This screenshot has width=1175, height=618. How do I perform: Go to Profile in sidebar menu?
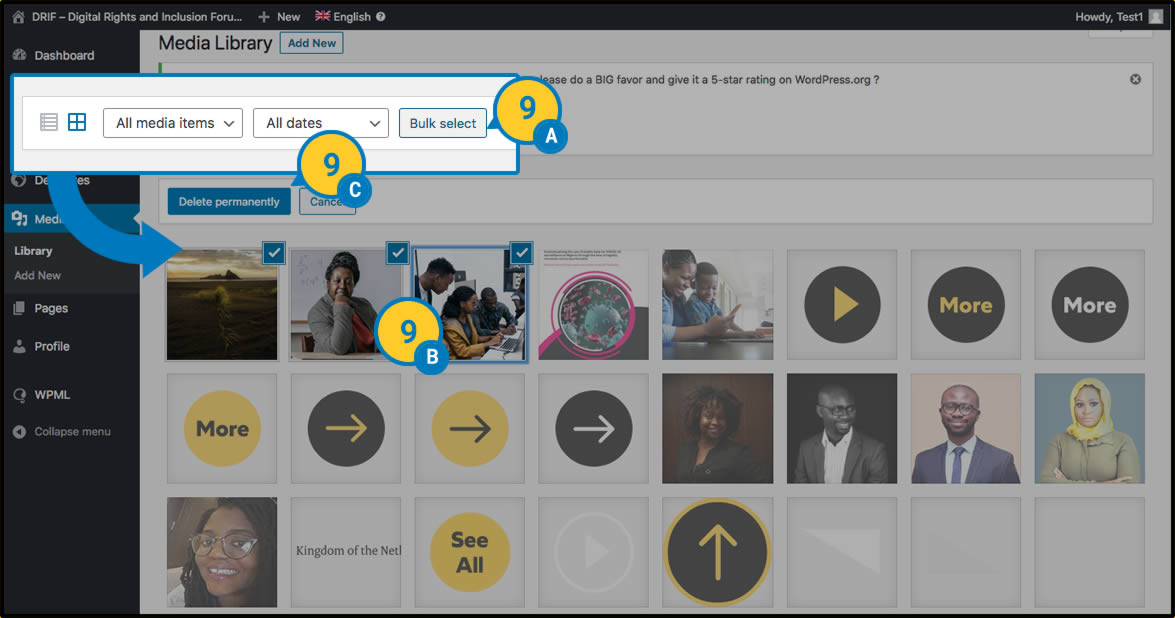pos(52,346)
